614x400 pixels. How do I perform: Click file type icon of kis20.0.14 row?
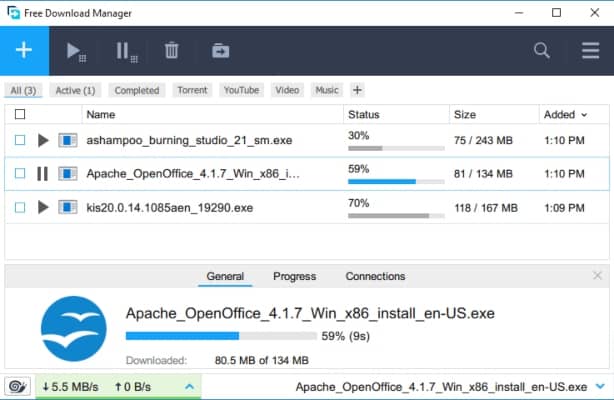click(x=68, y=207)
